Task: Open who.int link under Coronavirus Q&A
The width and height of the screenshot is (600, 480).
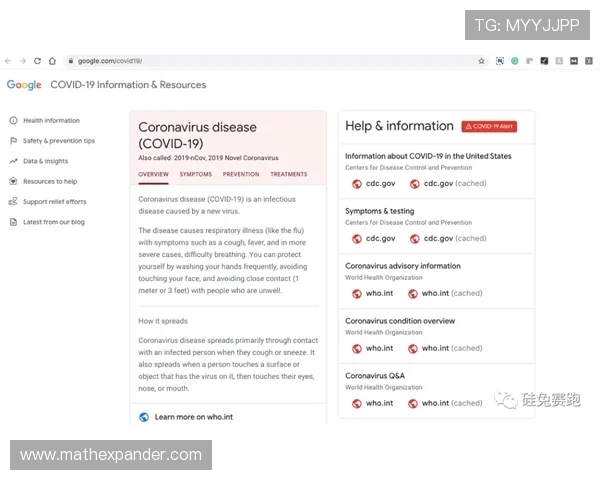Action: point(378,403)
